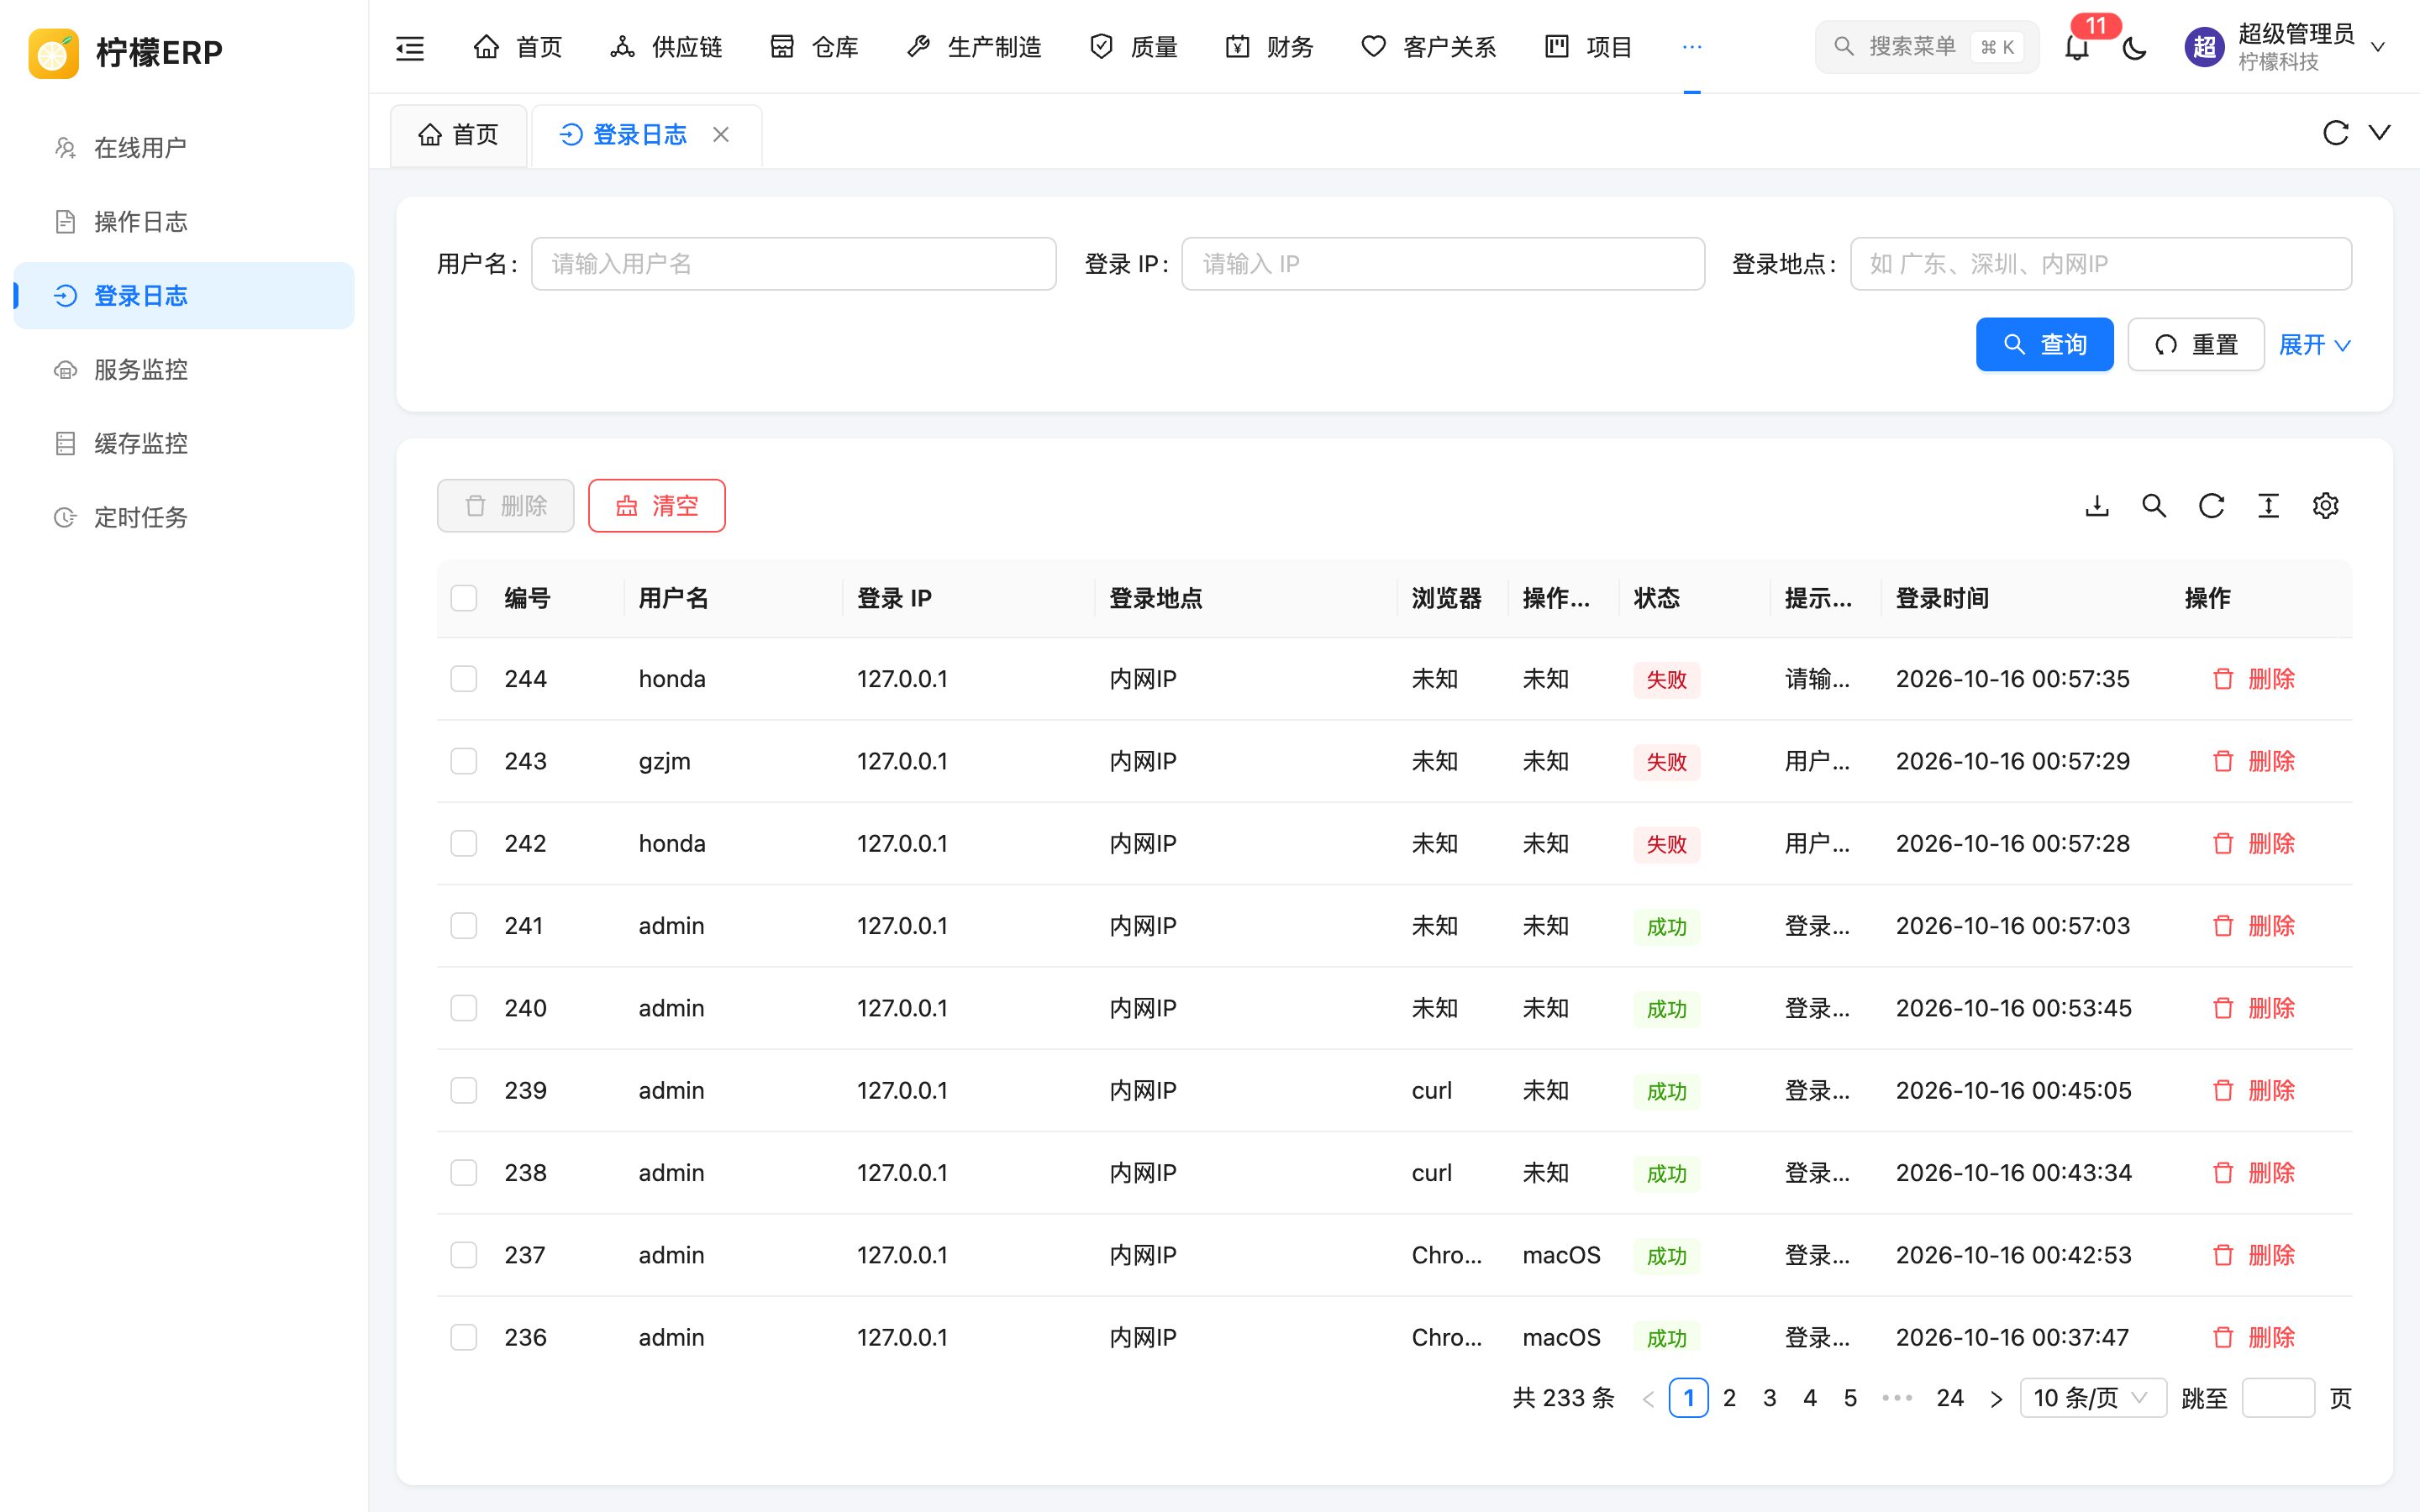Focus the 登录 IP input field
The height and width of the screenshot is (1512, 2420).
click(1443, 264)
